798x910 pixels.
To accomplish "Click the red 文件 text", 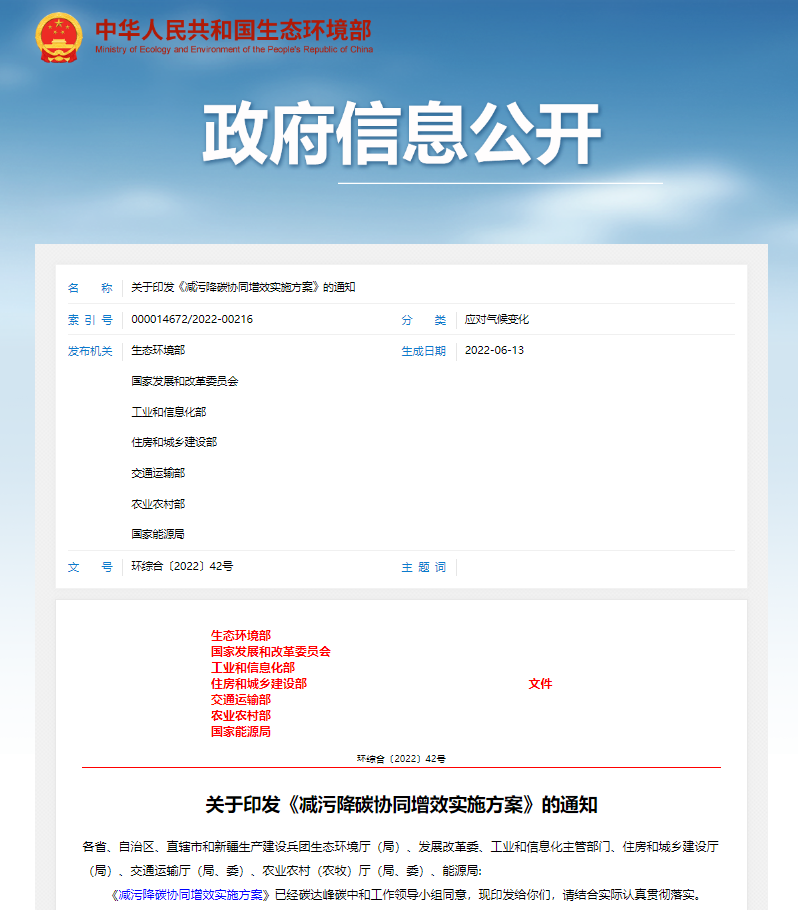I will (x=540, y=684).
